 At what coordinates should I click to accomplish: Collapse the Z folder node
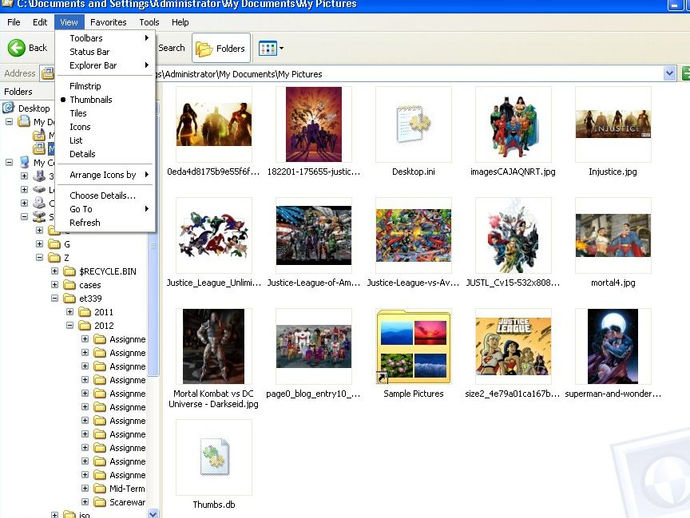pyautogui.click(x=39, y=257)
